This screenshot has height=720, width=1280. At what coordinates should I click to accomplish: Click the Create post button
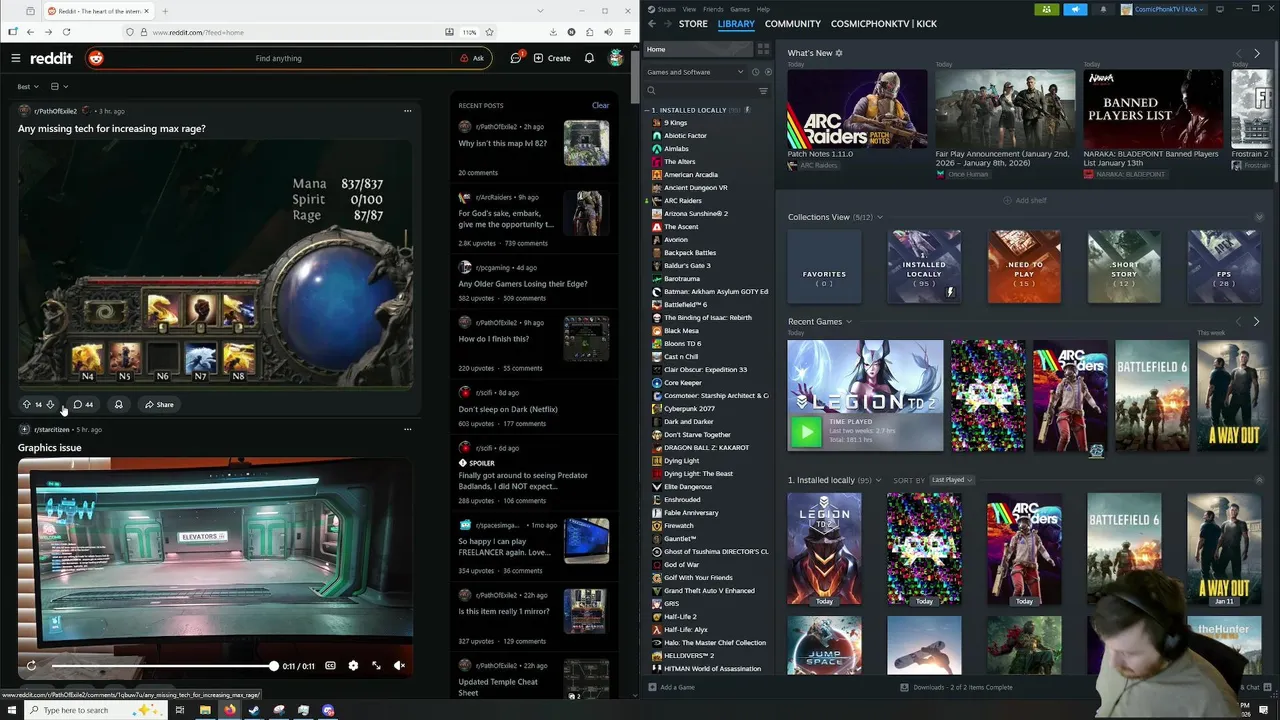552,58
